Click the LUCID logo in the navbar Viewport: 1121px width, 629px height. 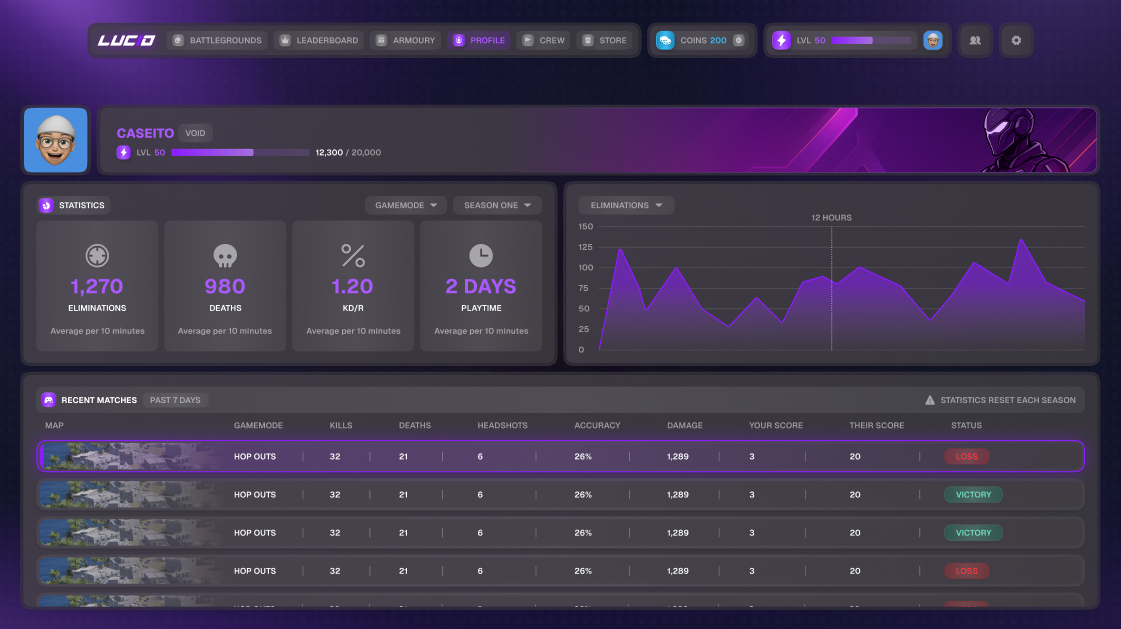[126, 41]
